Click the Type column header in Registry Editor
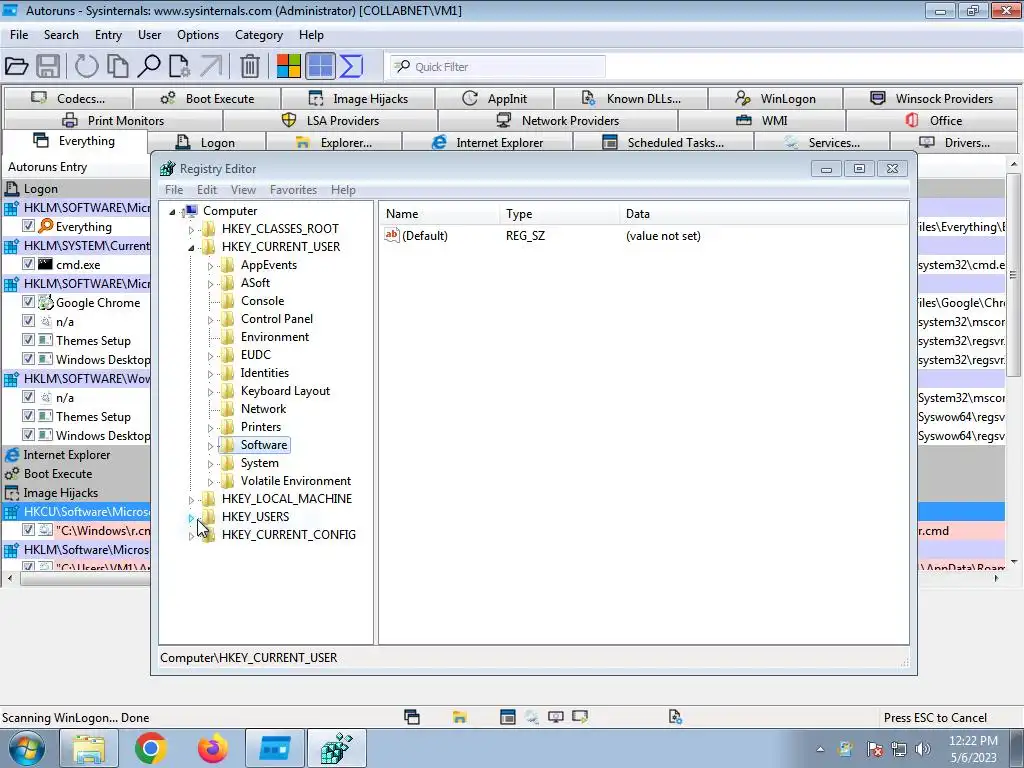The image size is (1024, 768). point(559,214)
